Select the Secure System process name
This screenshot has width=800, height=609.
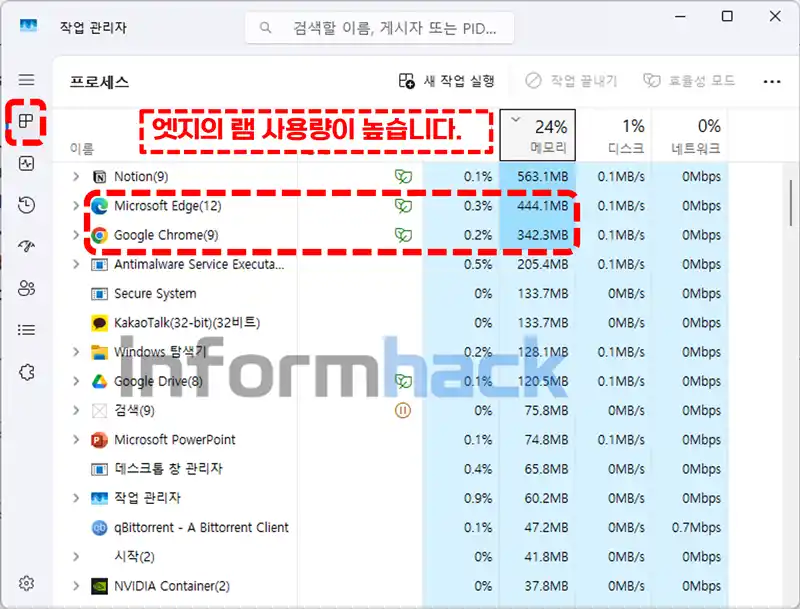(155, 294)
